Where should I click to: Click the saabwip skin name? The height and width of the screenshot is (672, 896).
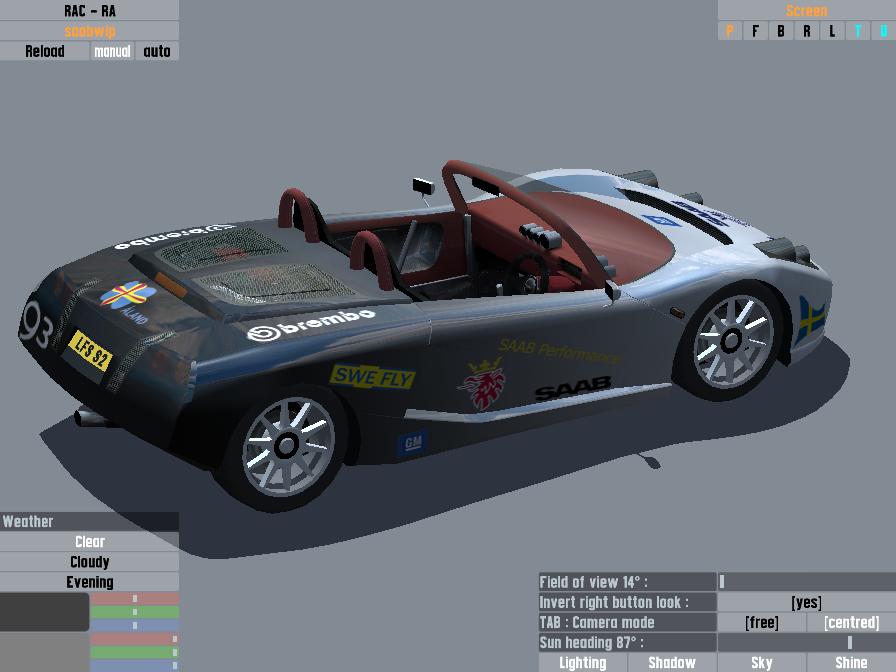click(x=89, y=31)
